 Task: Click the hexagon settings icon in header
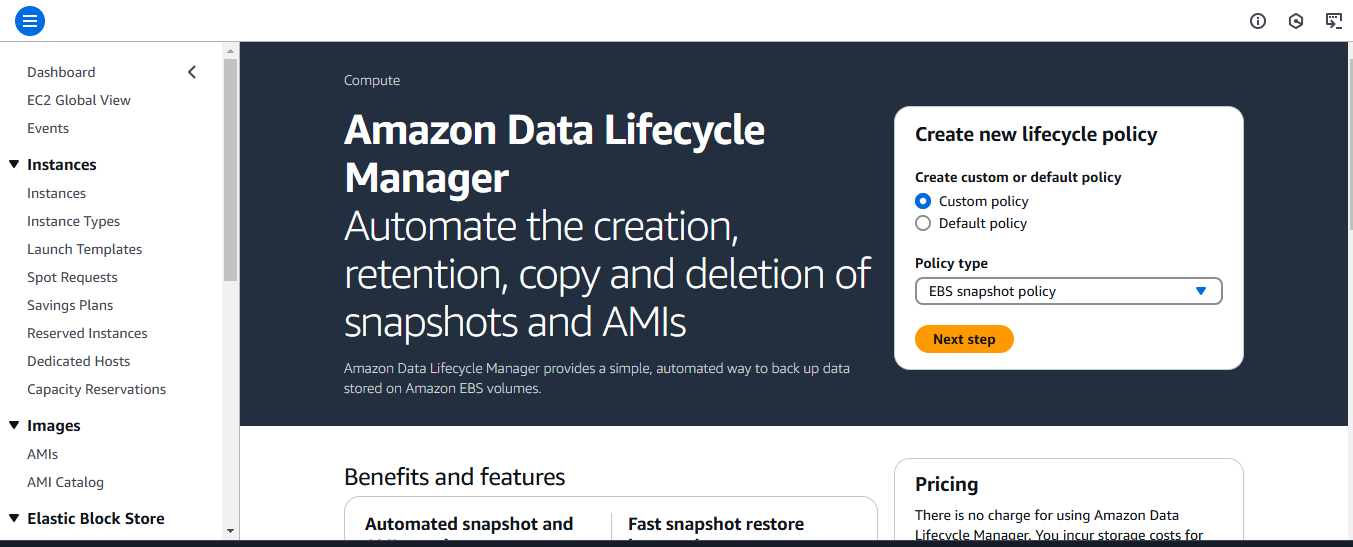click(1296, 21)
